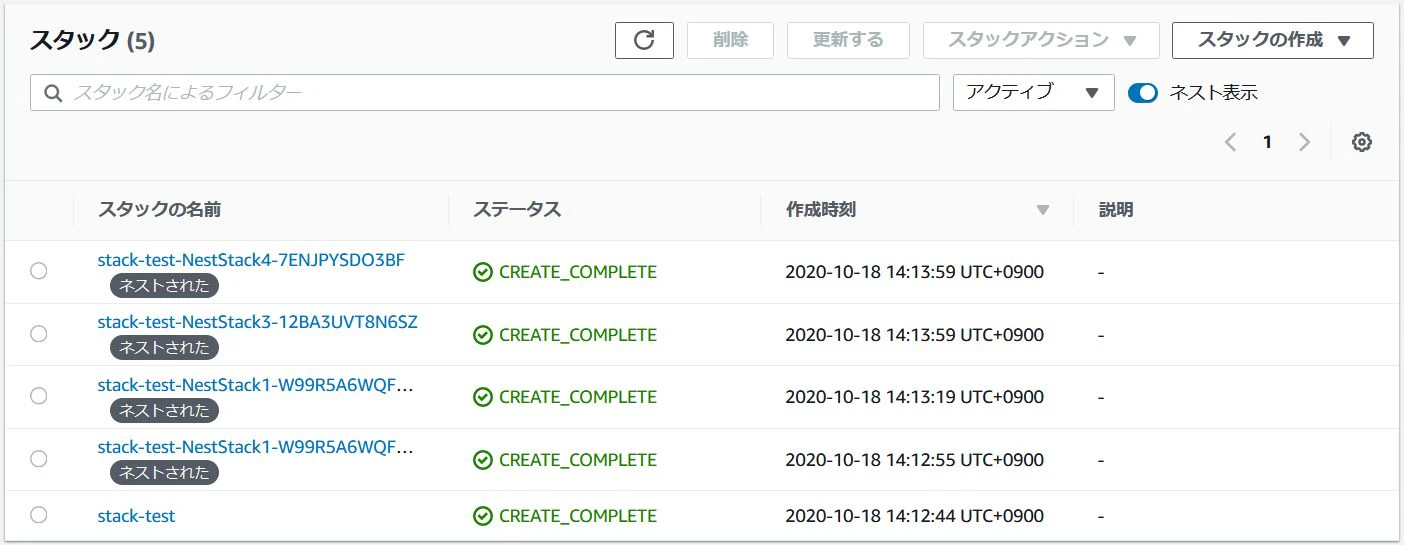Click timestamp 2020-10-18 14:12:44 UTC+0900
The height and width of the screenshot is (545, 1404).
[x=915, y=516]
